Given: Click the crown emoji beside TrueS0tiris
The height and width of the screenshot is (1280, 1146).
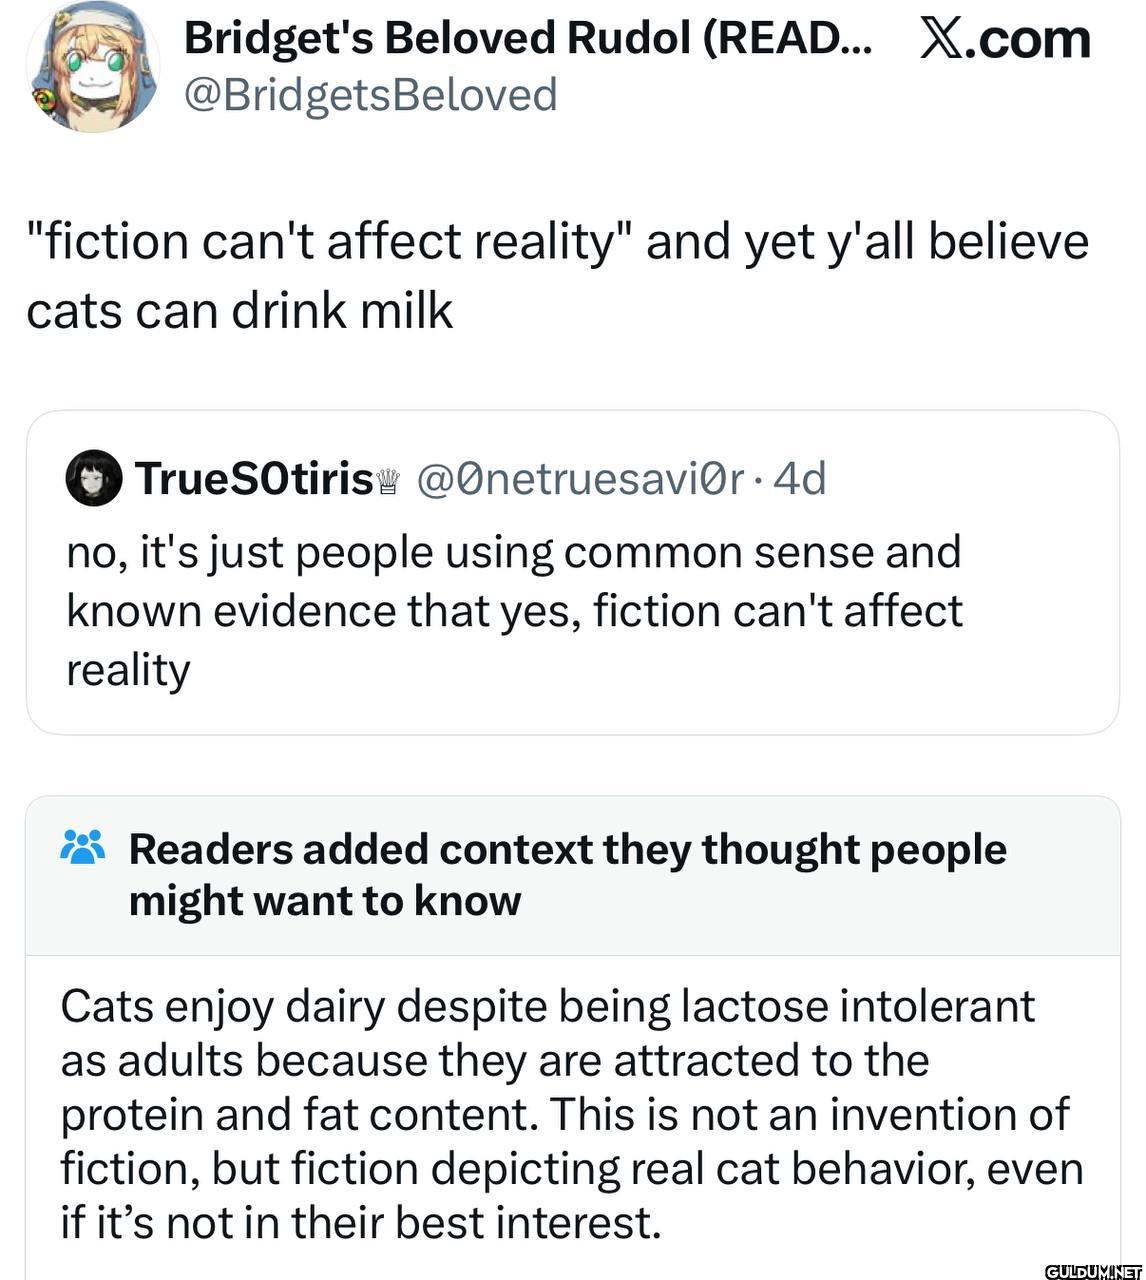Looking at the screenshot, I should (389, 483).
